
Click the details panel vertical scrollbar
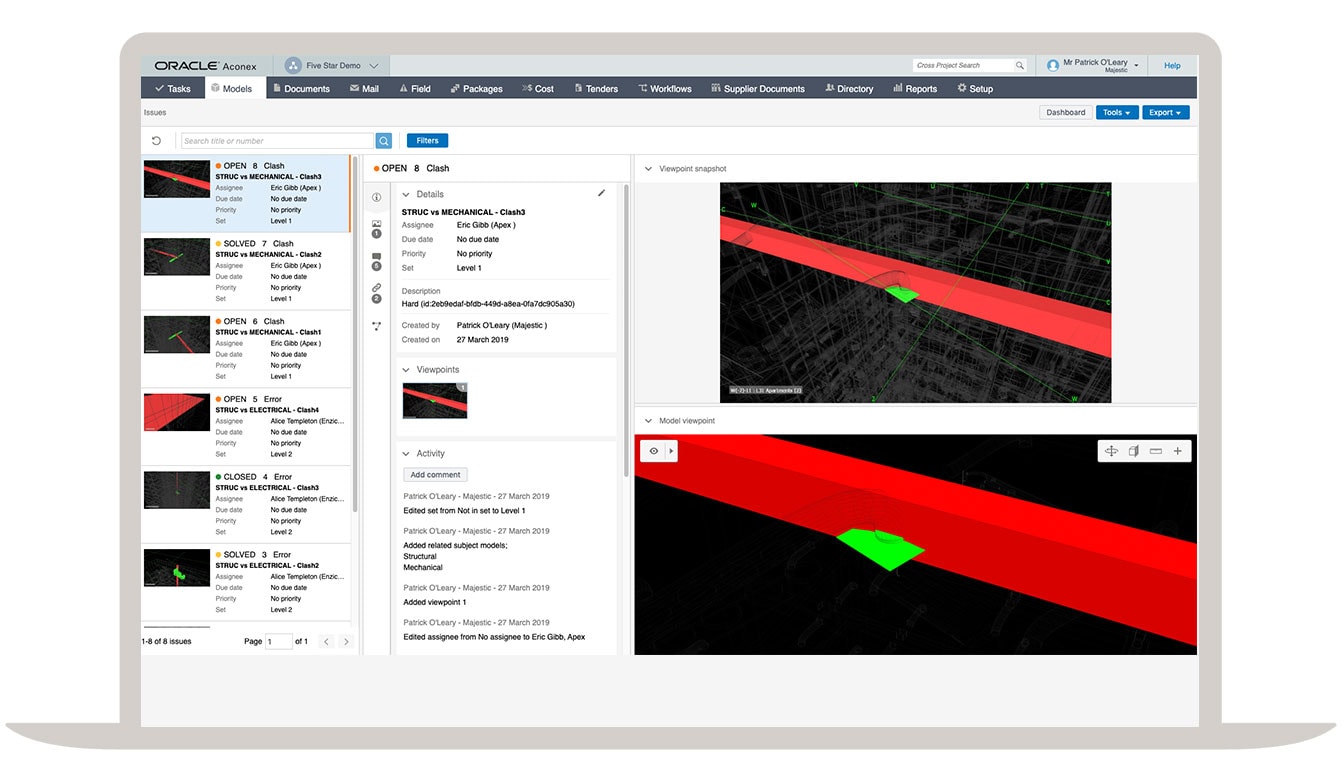point(627,330)
